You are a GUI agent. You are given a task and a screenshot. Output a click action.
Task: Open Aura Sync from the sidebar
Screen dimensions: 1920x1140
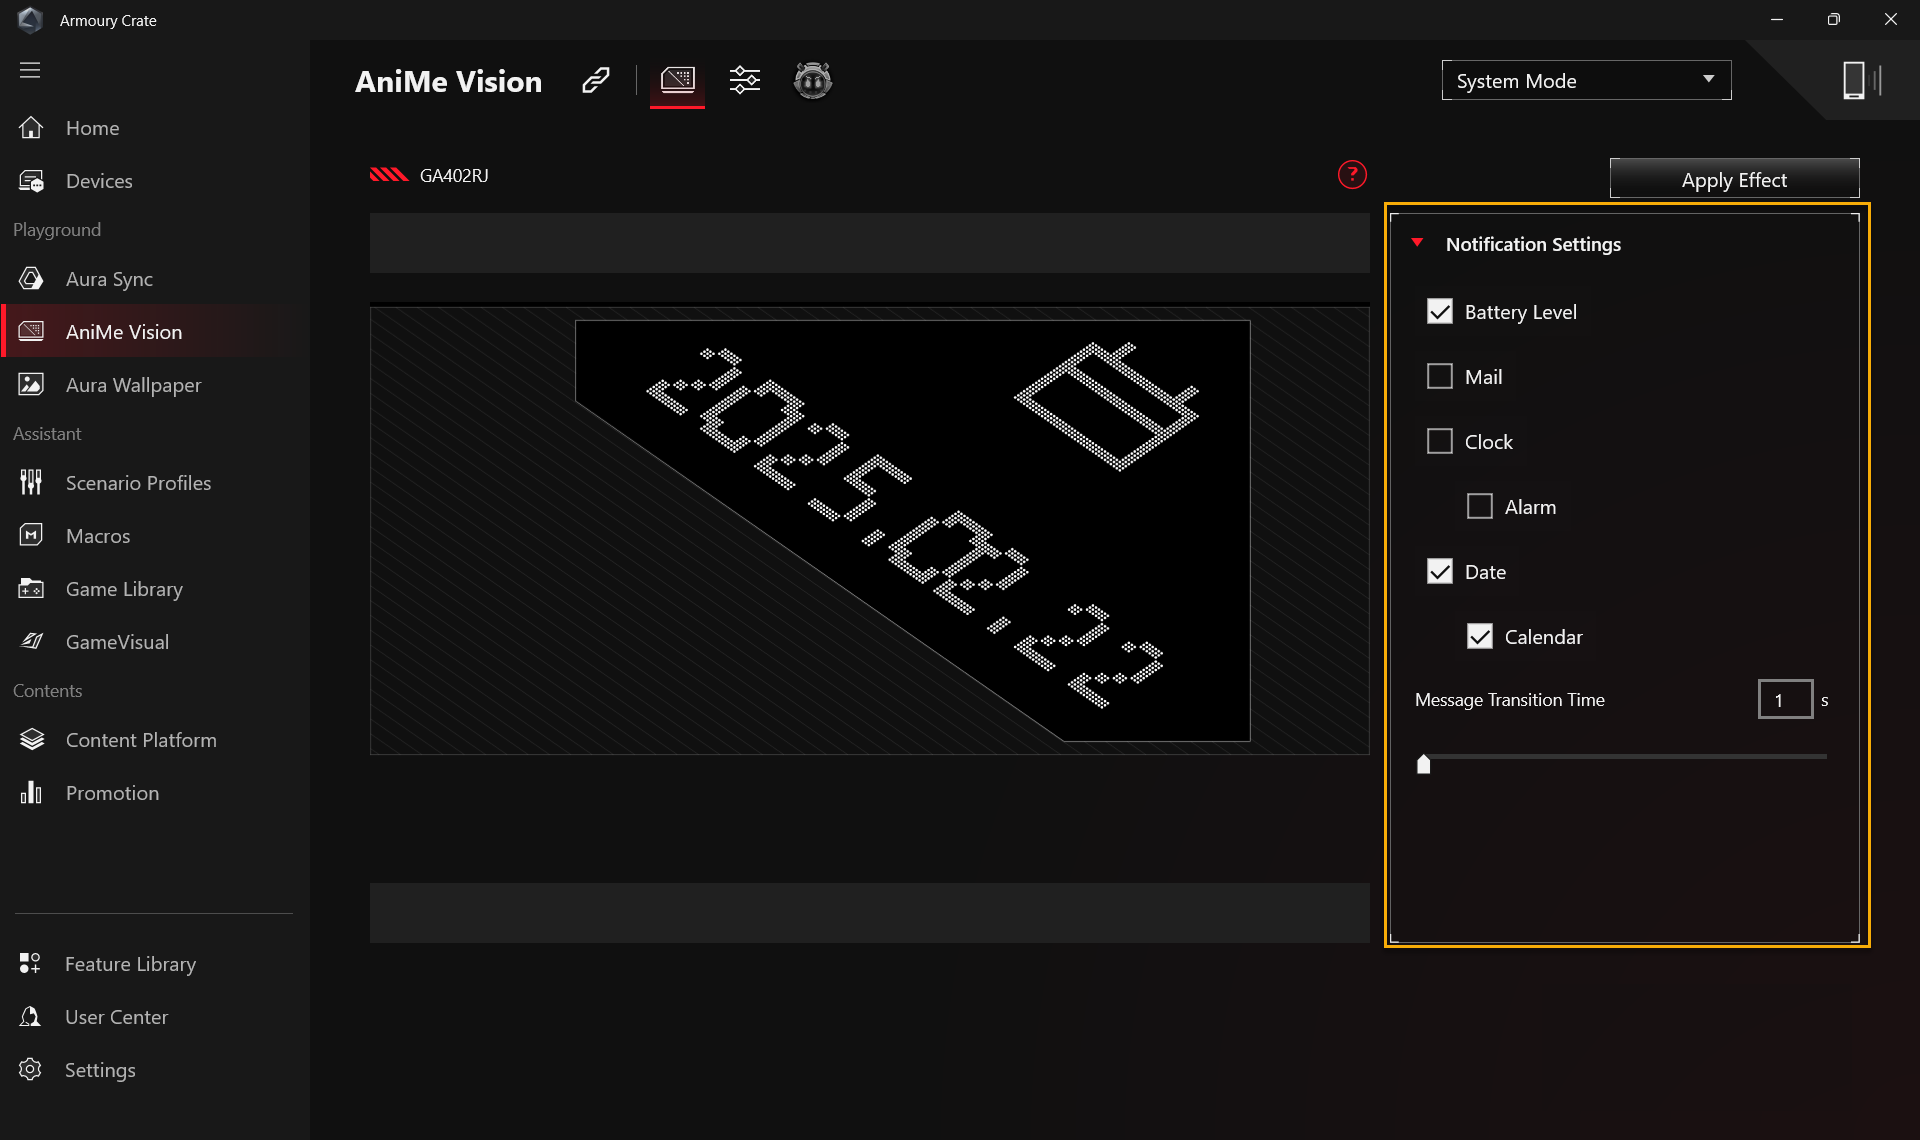(109, 279)
